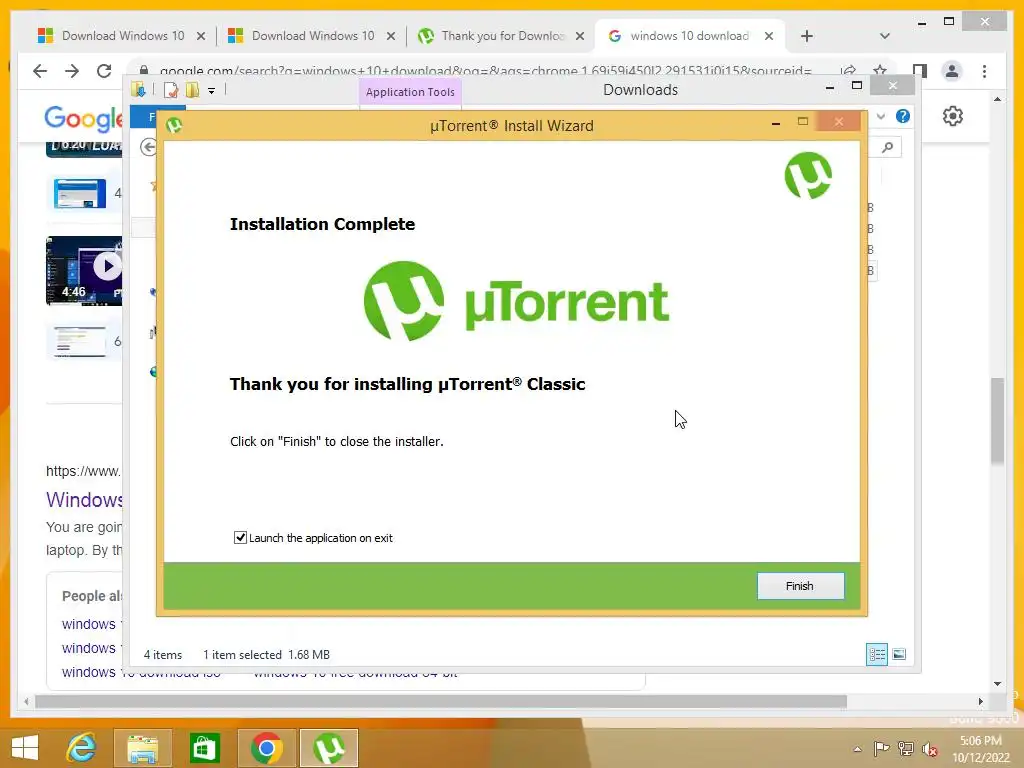Toggle Chrome side panel icon
The width and height of the screenshot is (1024, 768).
(x=920, y=71)
